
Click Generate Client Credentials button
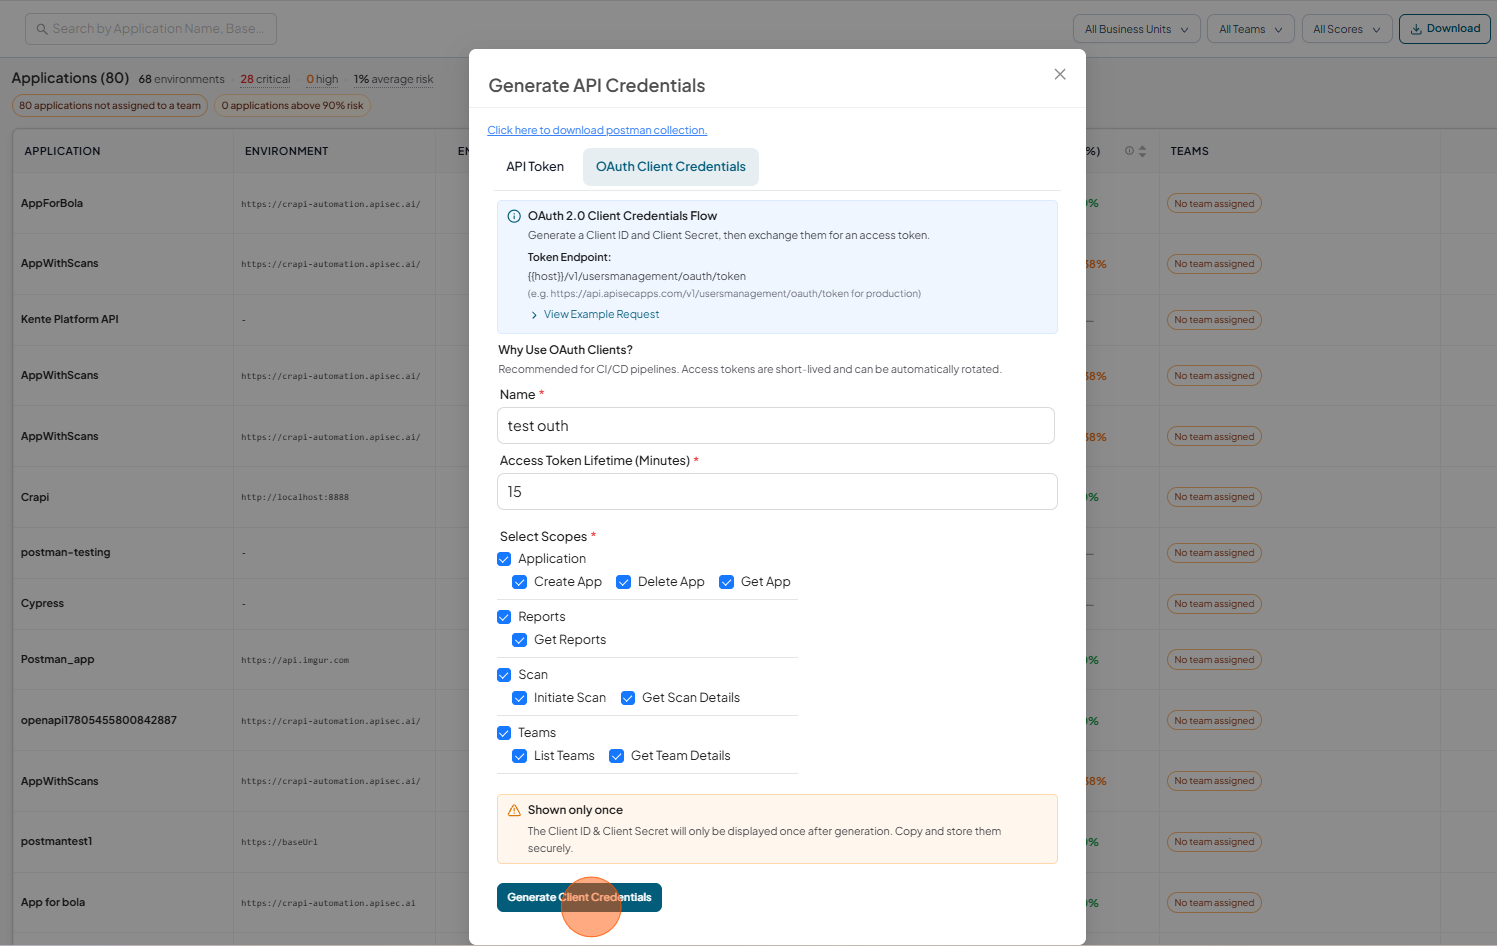pos(579,897)
